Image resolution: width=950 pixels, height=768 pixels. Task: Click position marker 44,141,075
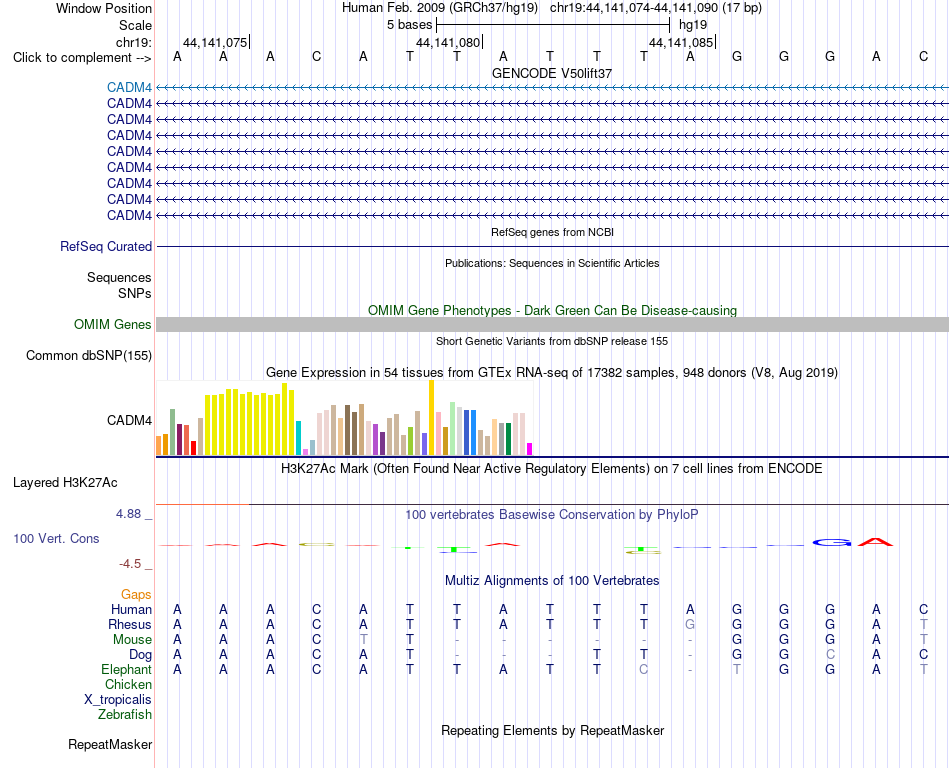tap(215, 42)
